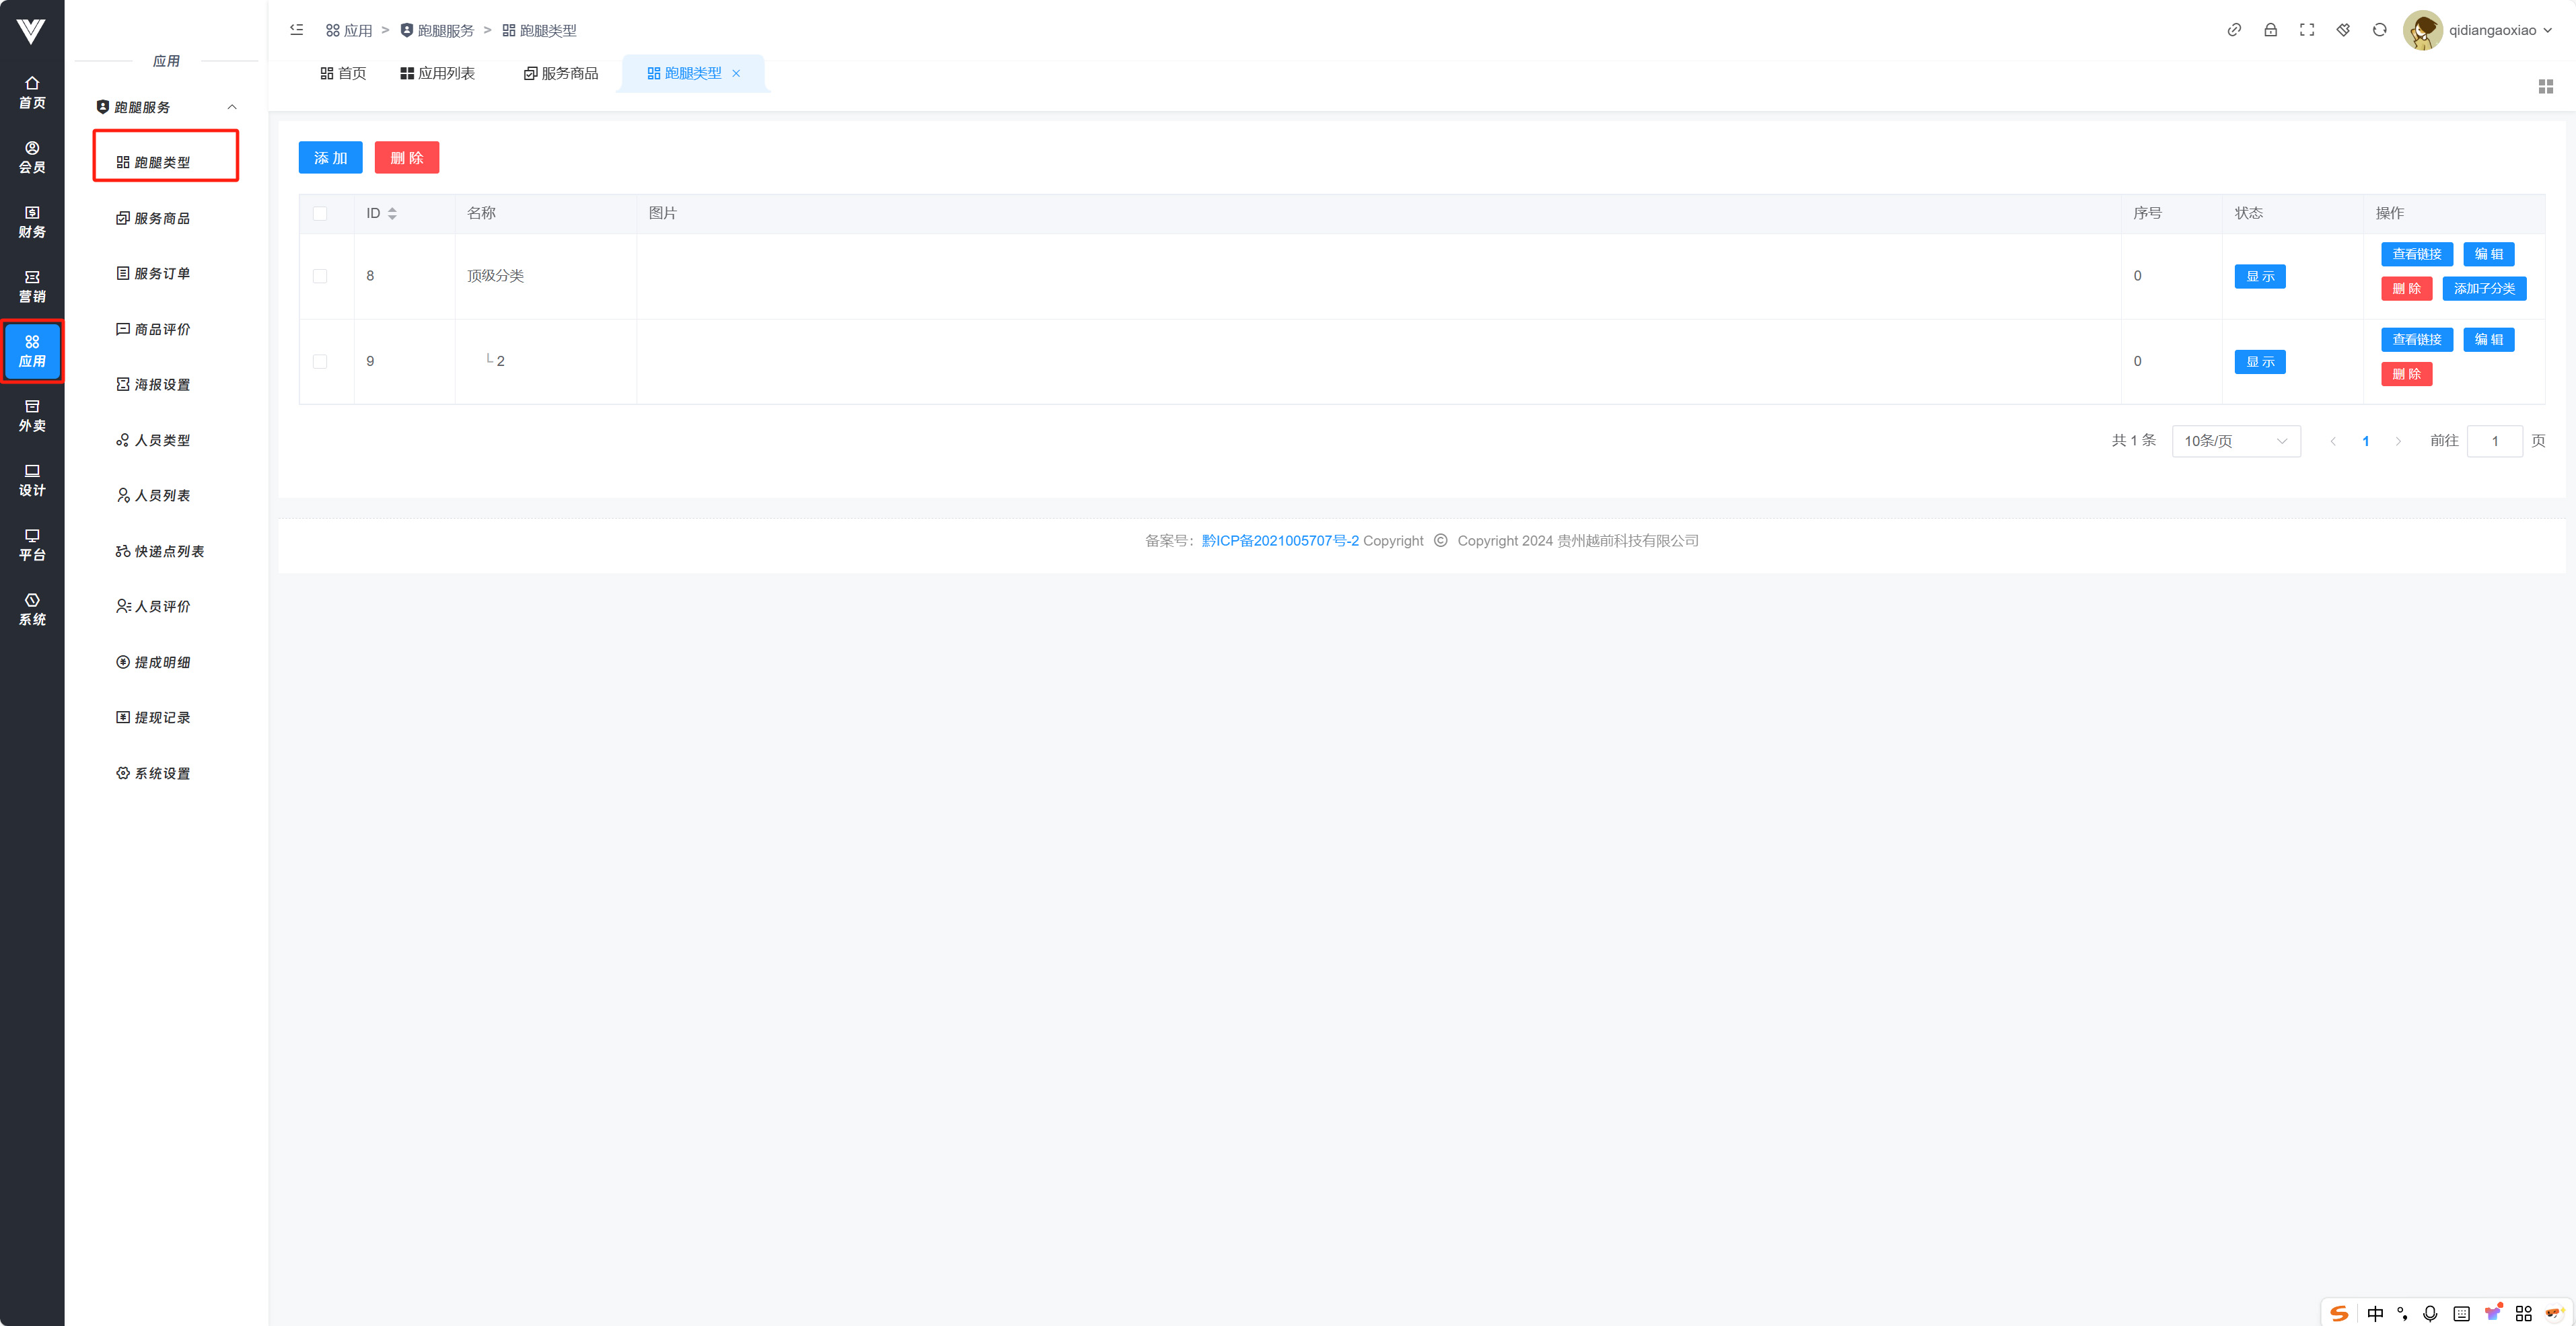
Task: Toggle fullscreen mode icon
Action: [x=2307, y=30]
